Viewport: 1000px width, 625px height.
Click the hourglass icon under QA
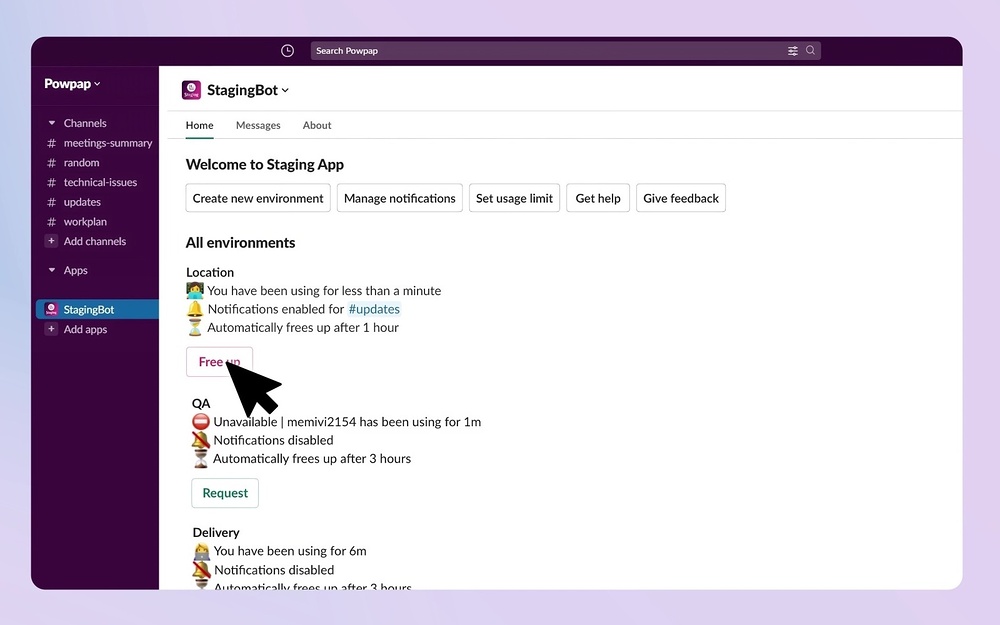click(x=201, y=459)
